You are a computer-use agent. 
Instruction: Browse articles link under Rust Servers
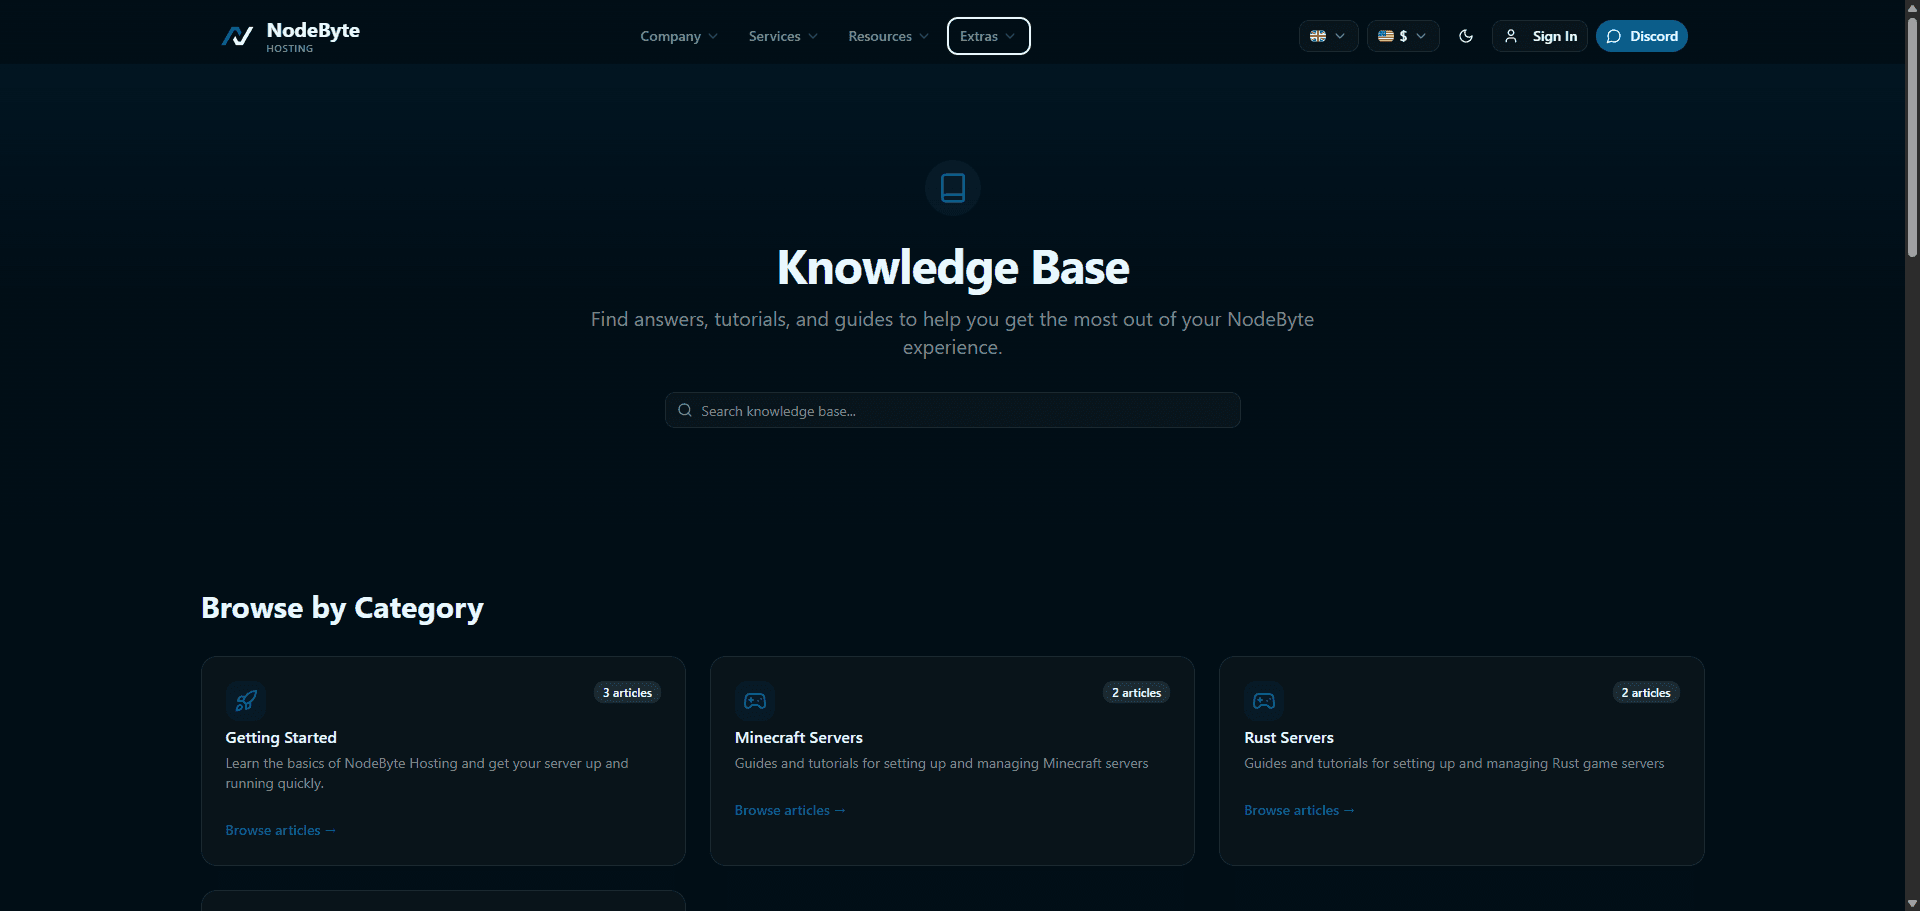(x=1299, y=810)
